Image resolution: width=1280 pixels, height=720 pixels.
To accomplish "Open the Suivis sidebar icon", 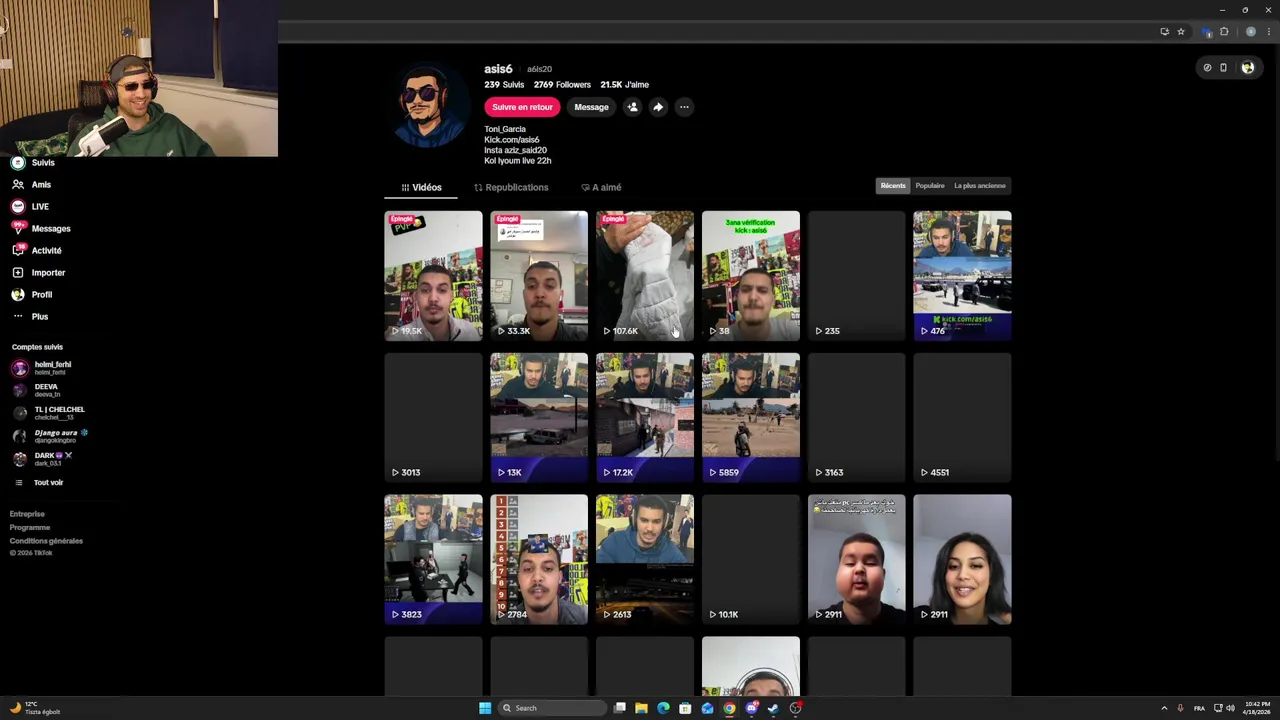I will click(17, 162).
